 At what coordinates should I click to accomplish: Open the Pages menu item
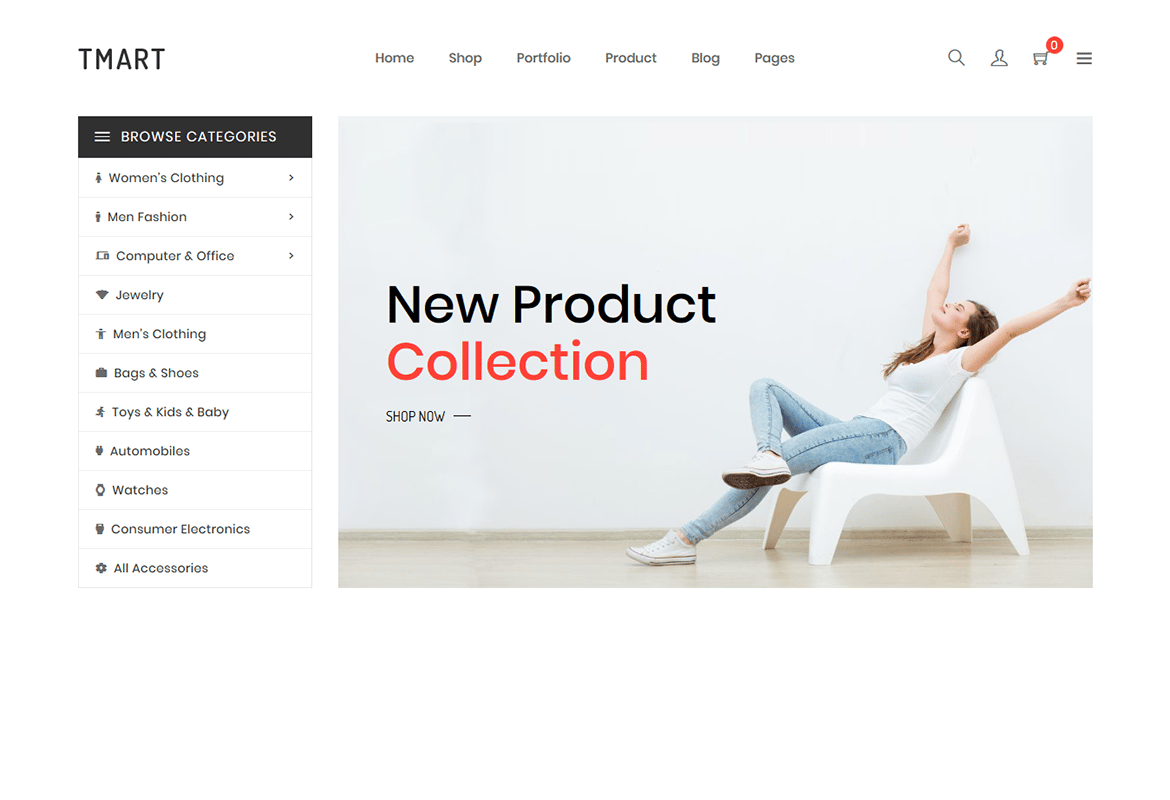pos(774,58)
